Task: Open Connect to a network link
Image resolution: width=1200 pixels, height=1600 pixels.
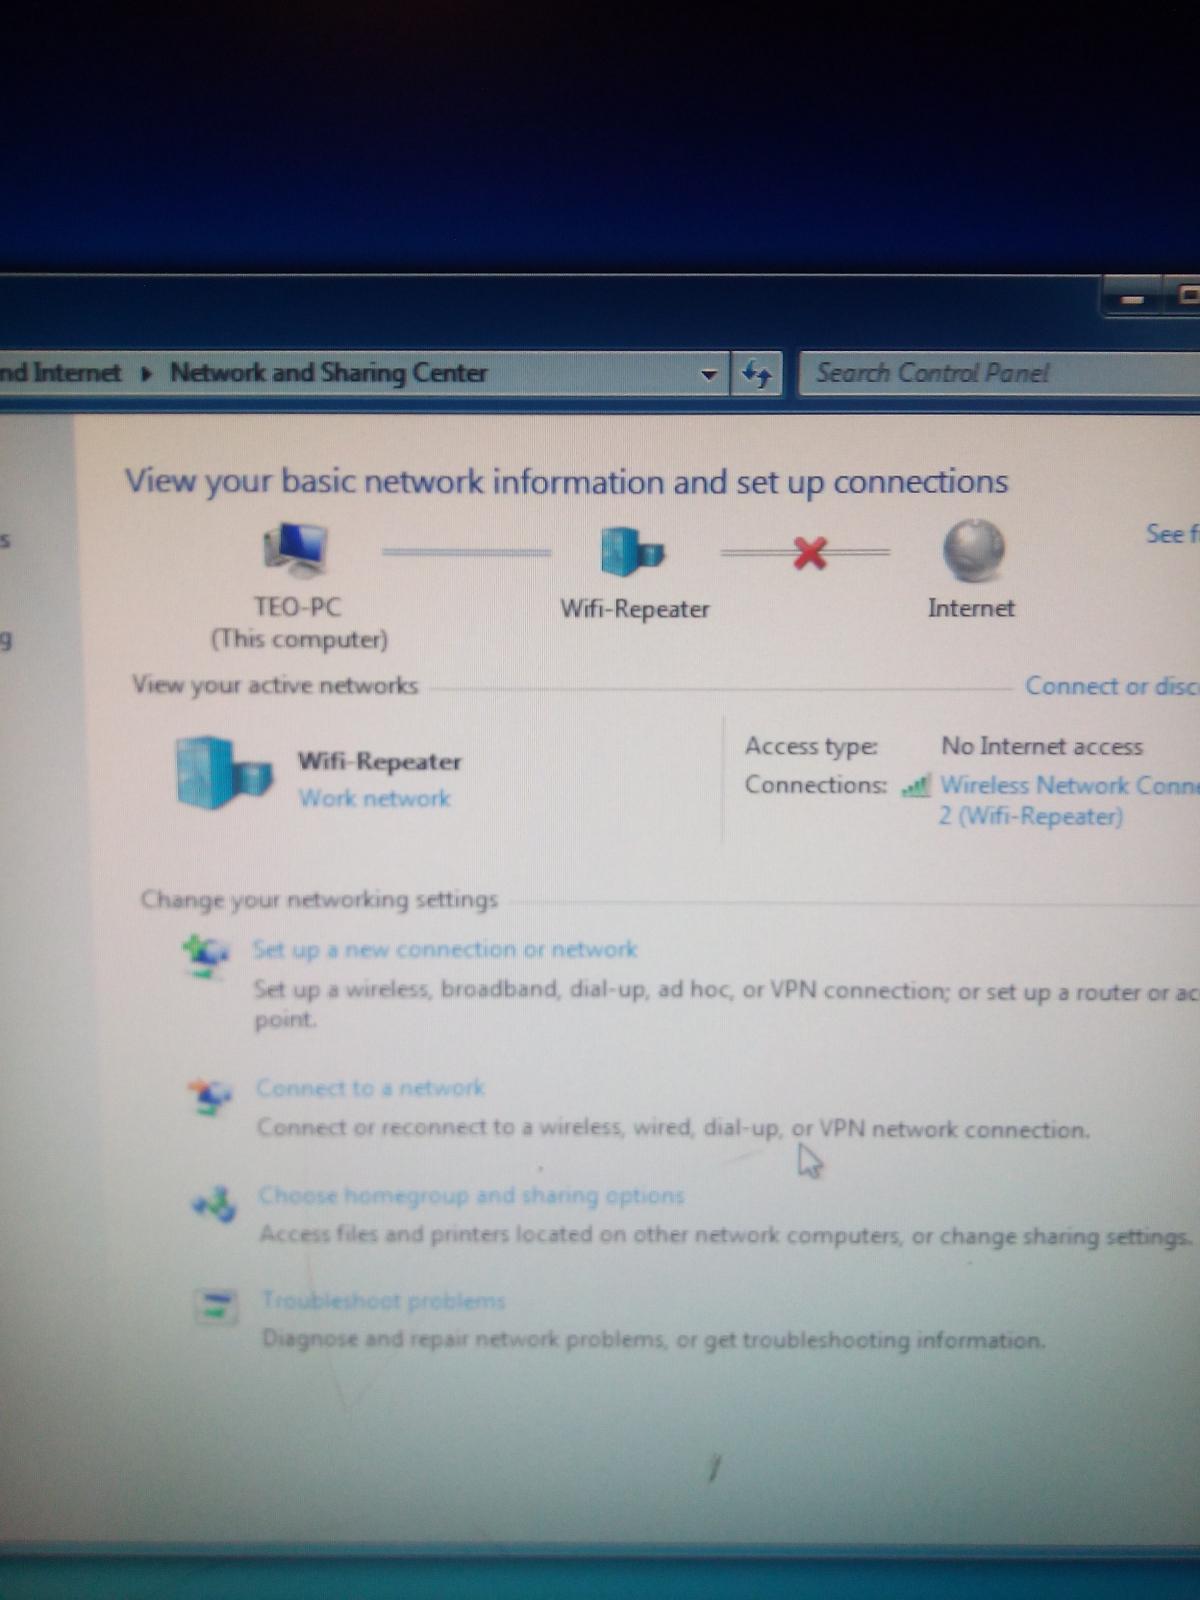Action: pyautogui.click(x=370, y=1087)
